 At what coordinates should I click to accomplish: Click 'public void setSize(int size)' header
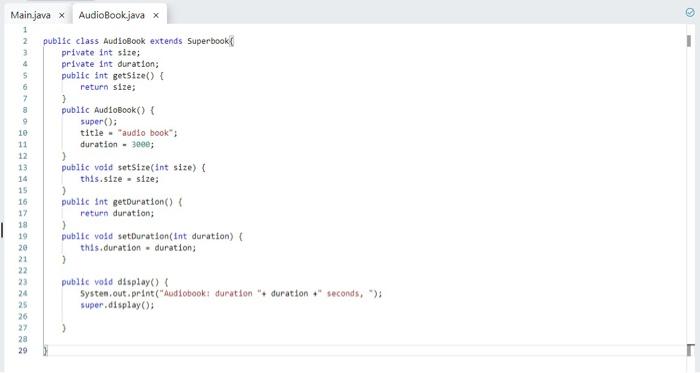pyautogui.click(x=133, y=168)
